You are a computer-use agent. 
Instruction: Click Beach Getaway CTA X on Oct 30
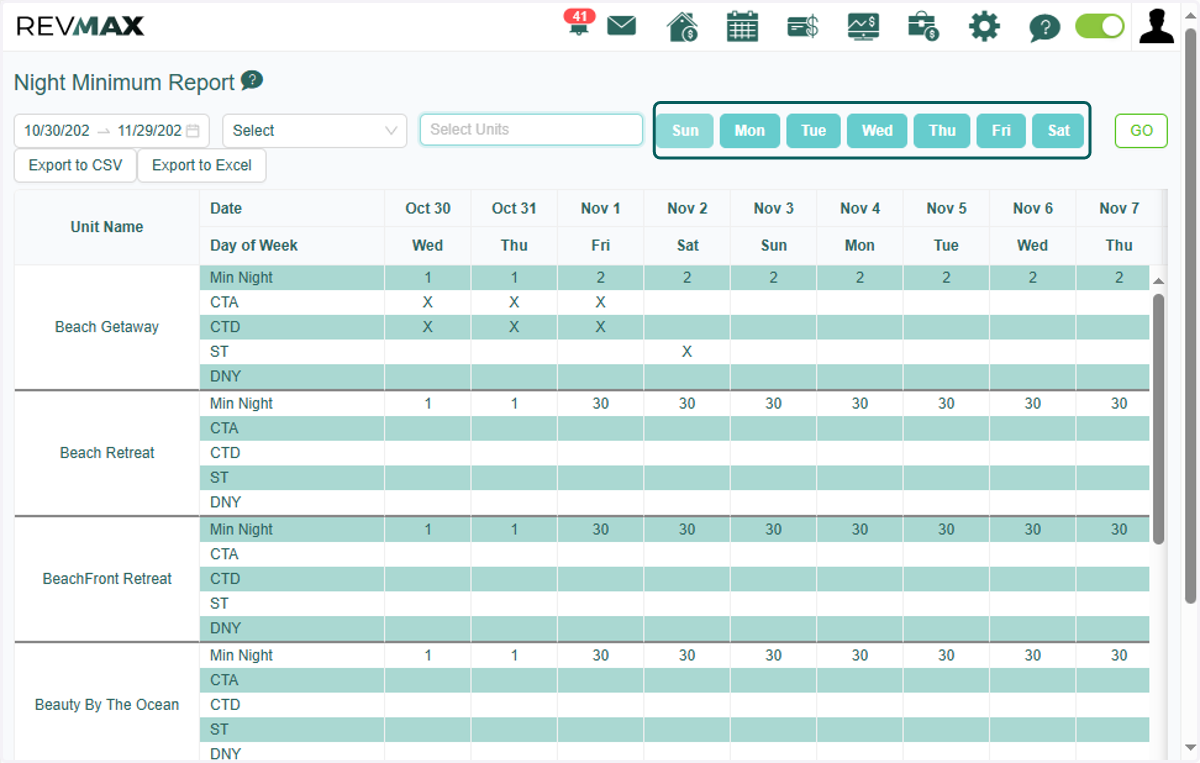(x=428, y=302)
